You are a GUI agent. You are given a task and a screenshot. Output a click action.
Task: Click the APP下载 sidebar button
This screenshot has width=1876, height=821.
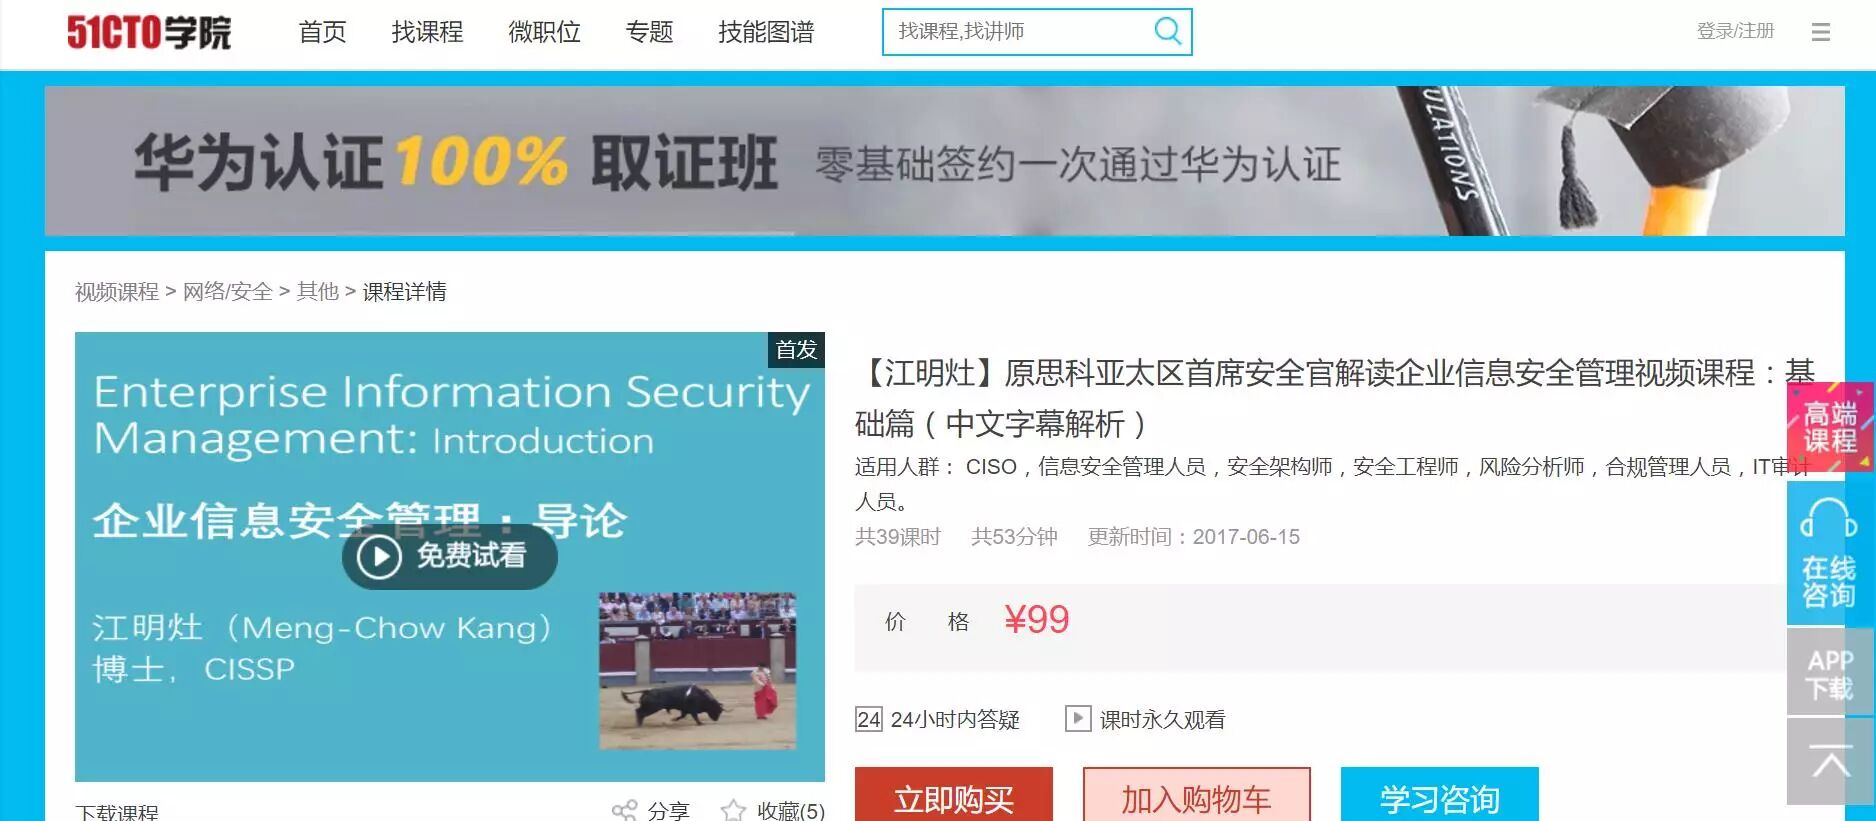1829,672
